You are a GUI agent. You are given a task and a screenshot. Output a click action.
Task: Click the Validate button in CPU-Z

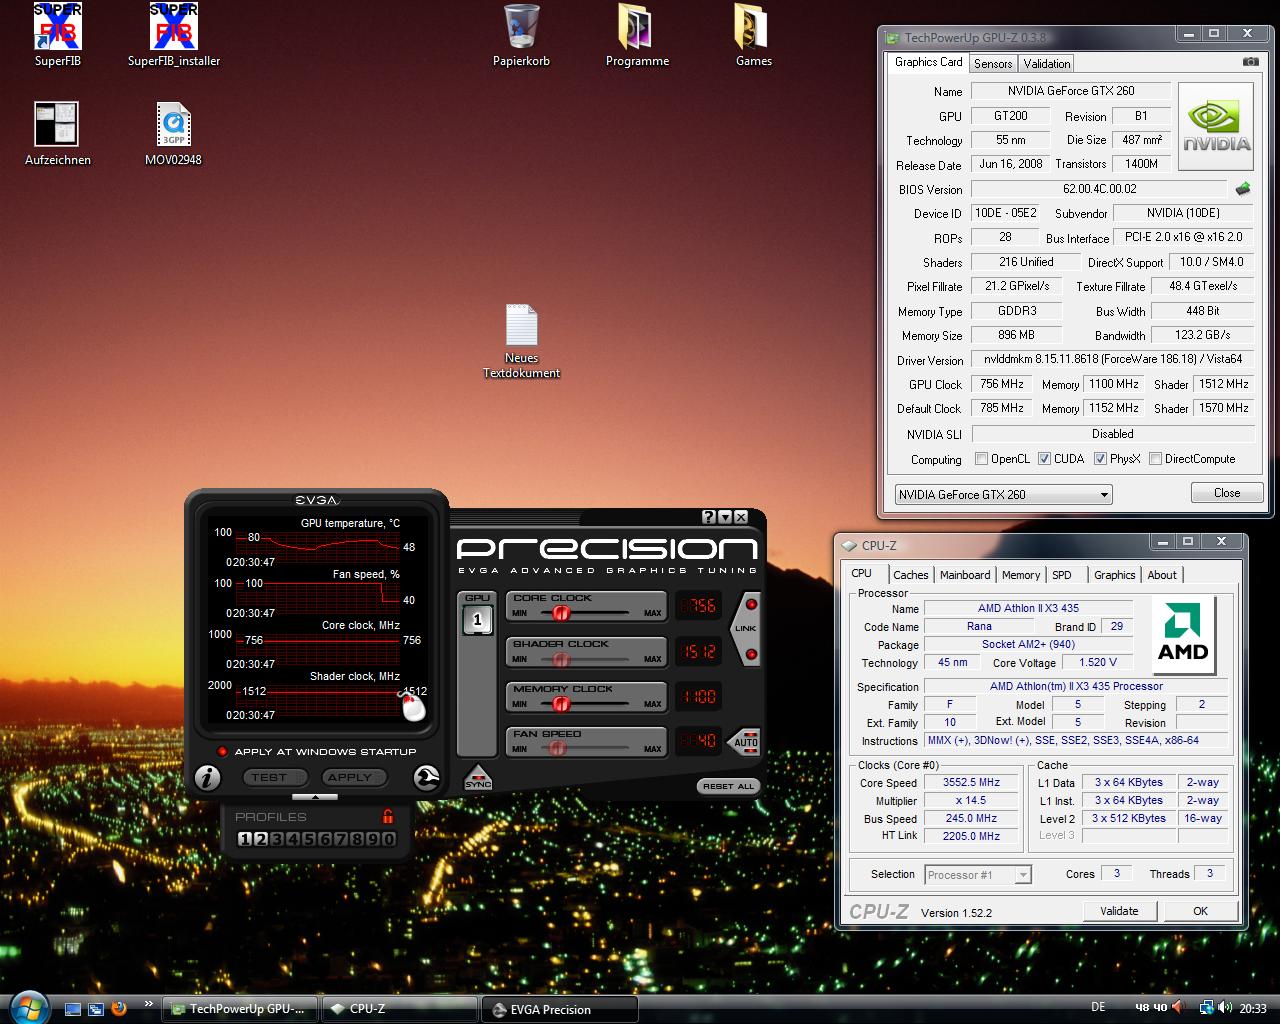[1119, 911]
